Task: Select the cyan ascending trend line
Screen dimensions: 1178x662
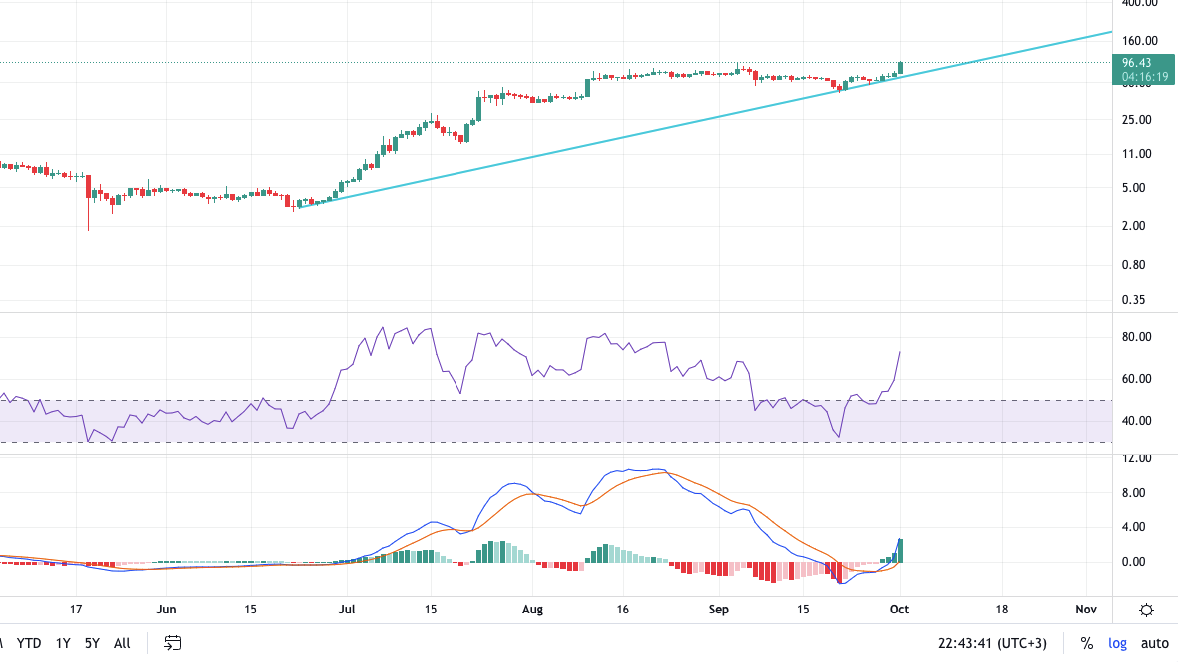Action: click(x=706, y=118)
